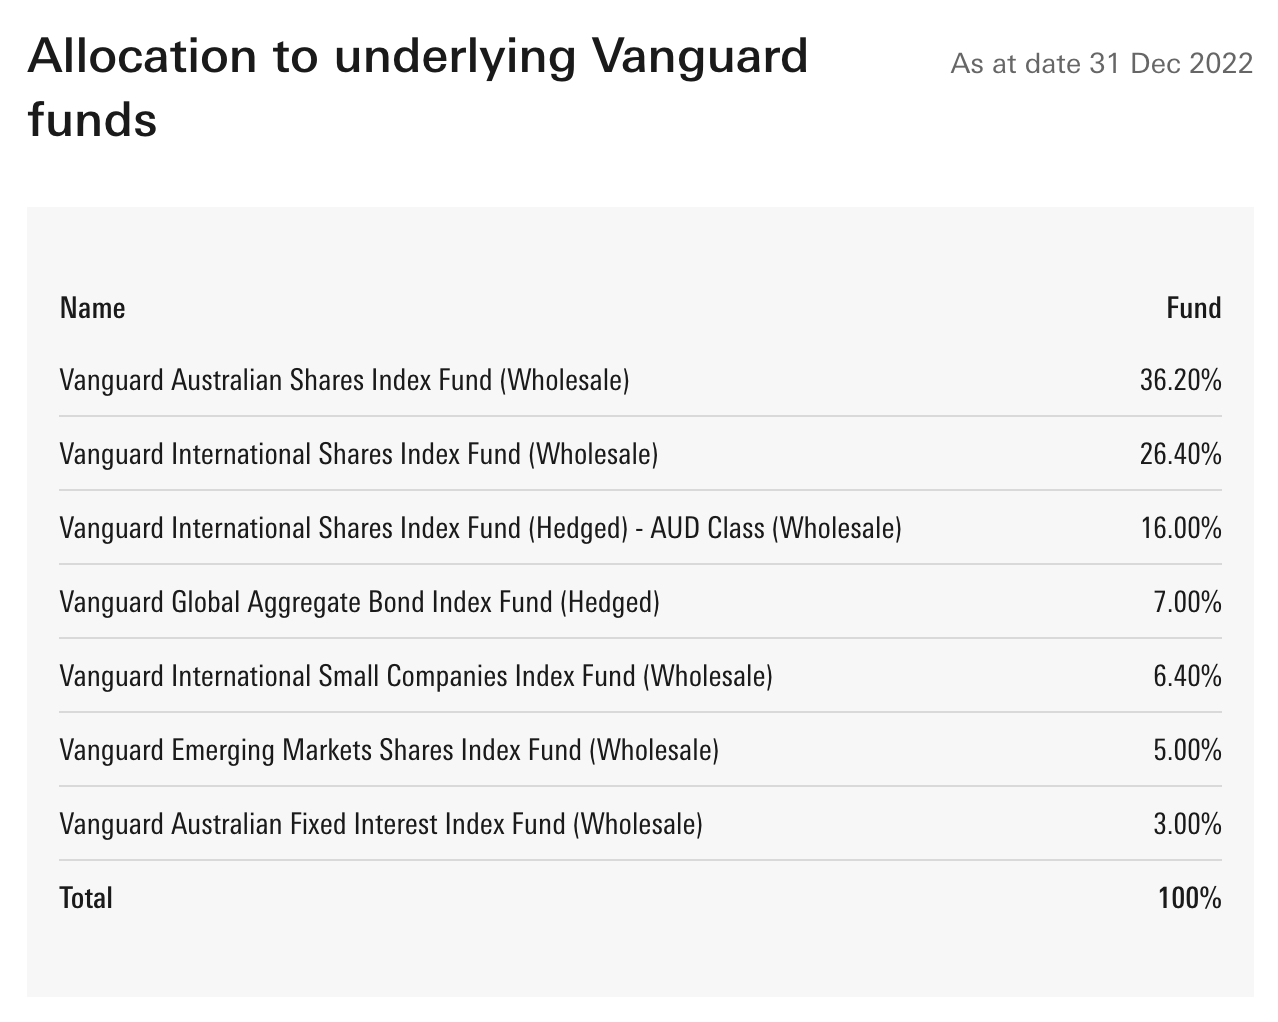Click the 36.20% allocation value

pyautogui.click(x=1181, y=380)
